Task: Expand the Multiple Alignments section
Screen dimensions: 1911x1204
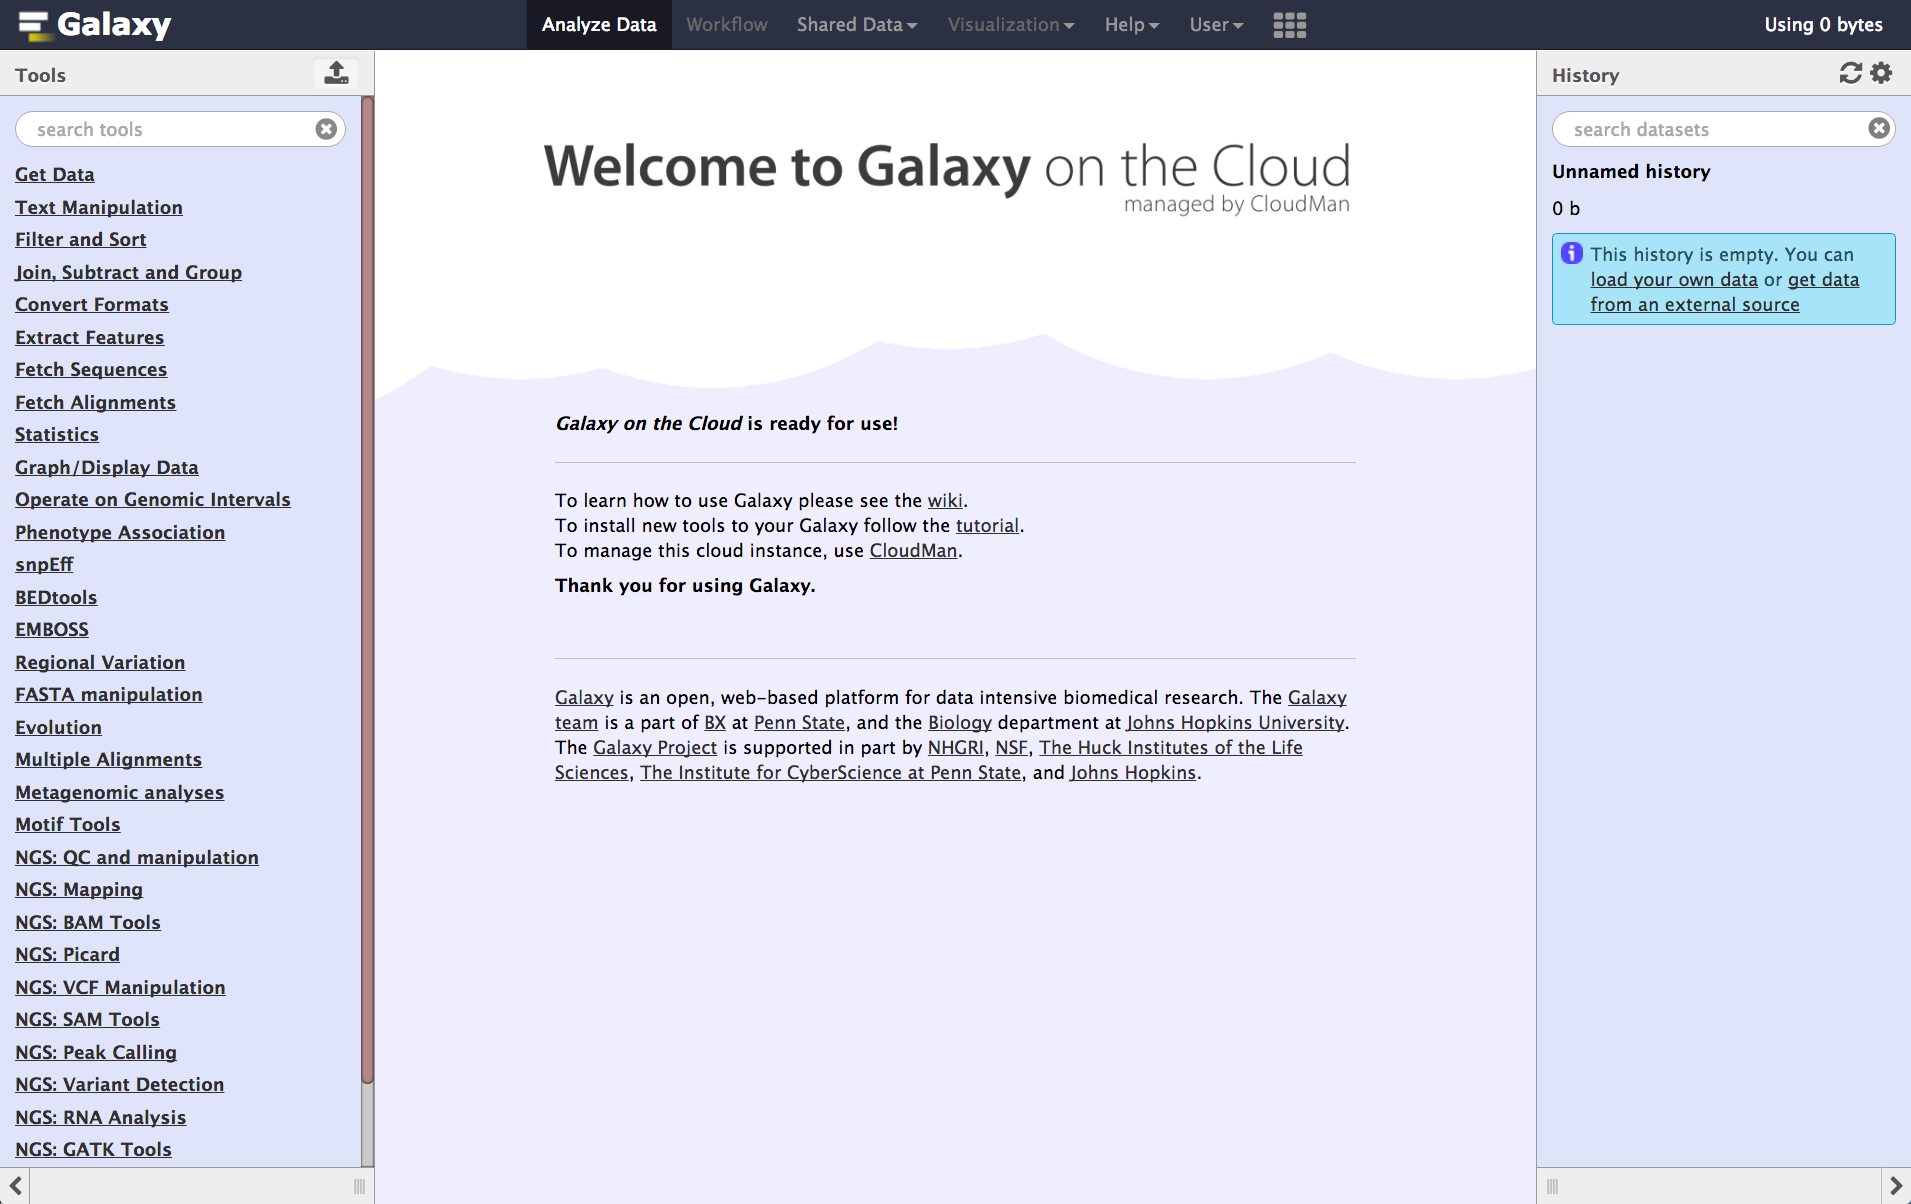Action: point(109,759)
